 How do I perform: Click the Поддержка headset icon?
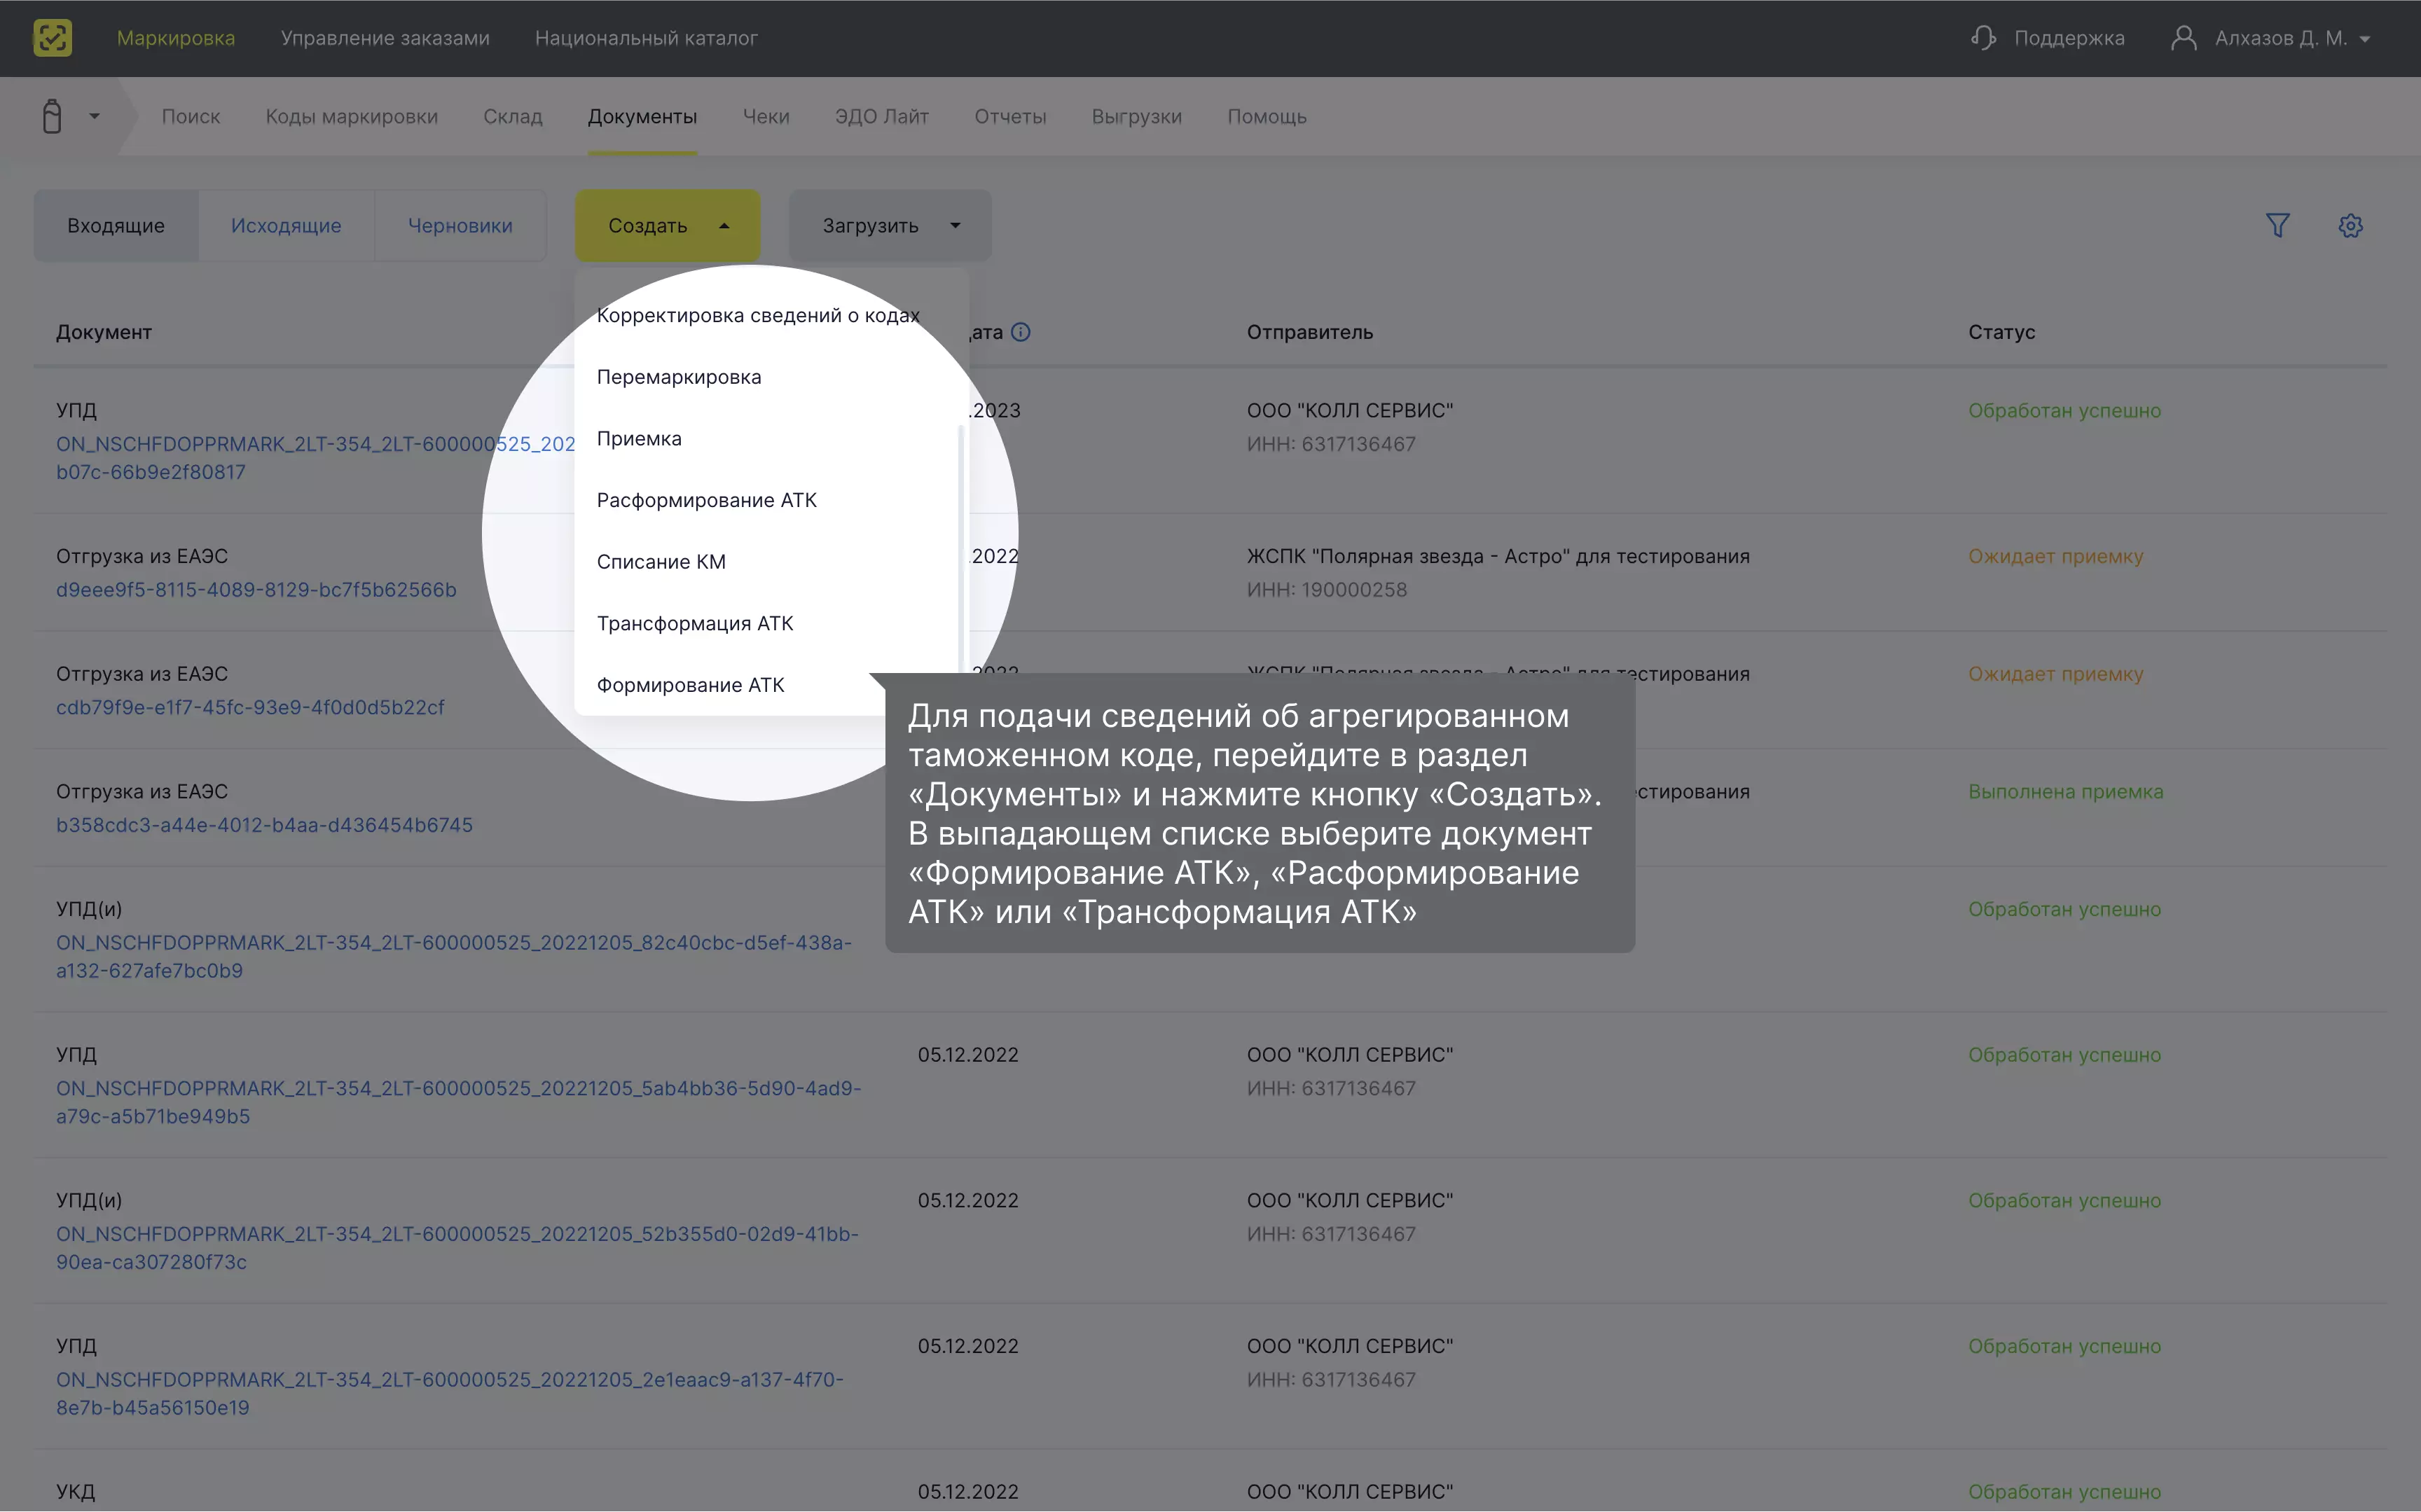(1983, 38)
